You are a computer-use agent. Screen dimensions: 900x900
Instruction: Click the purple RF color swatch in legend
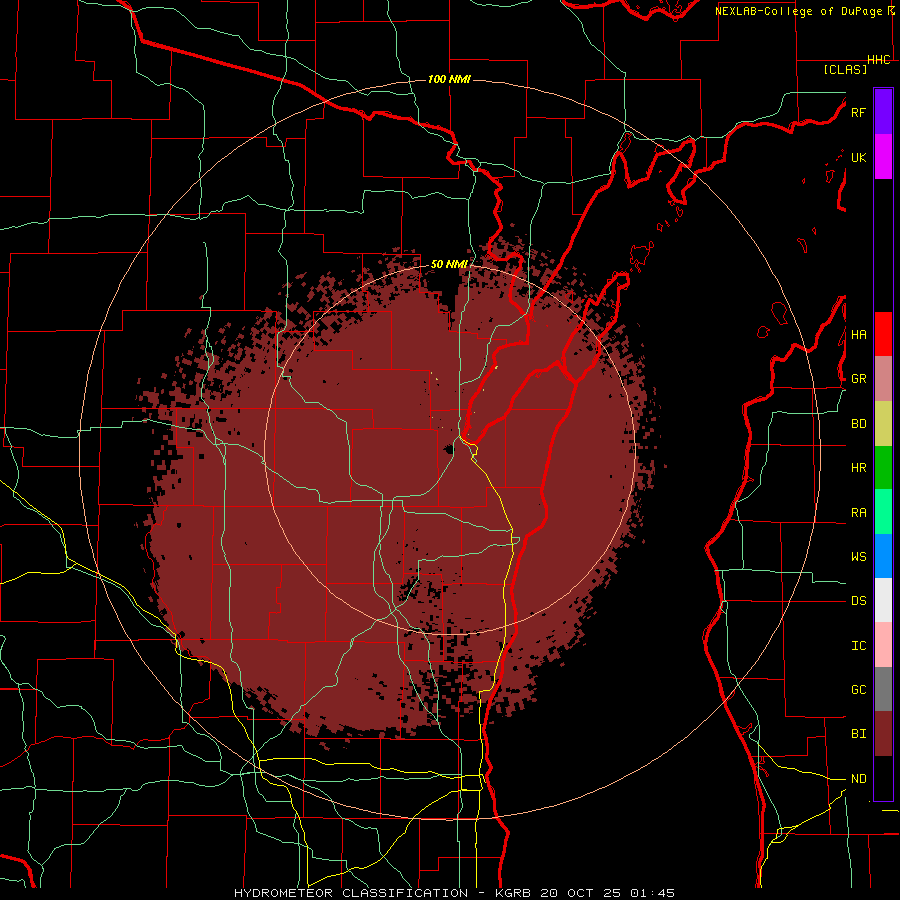(x=883, y=112)
